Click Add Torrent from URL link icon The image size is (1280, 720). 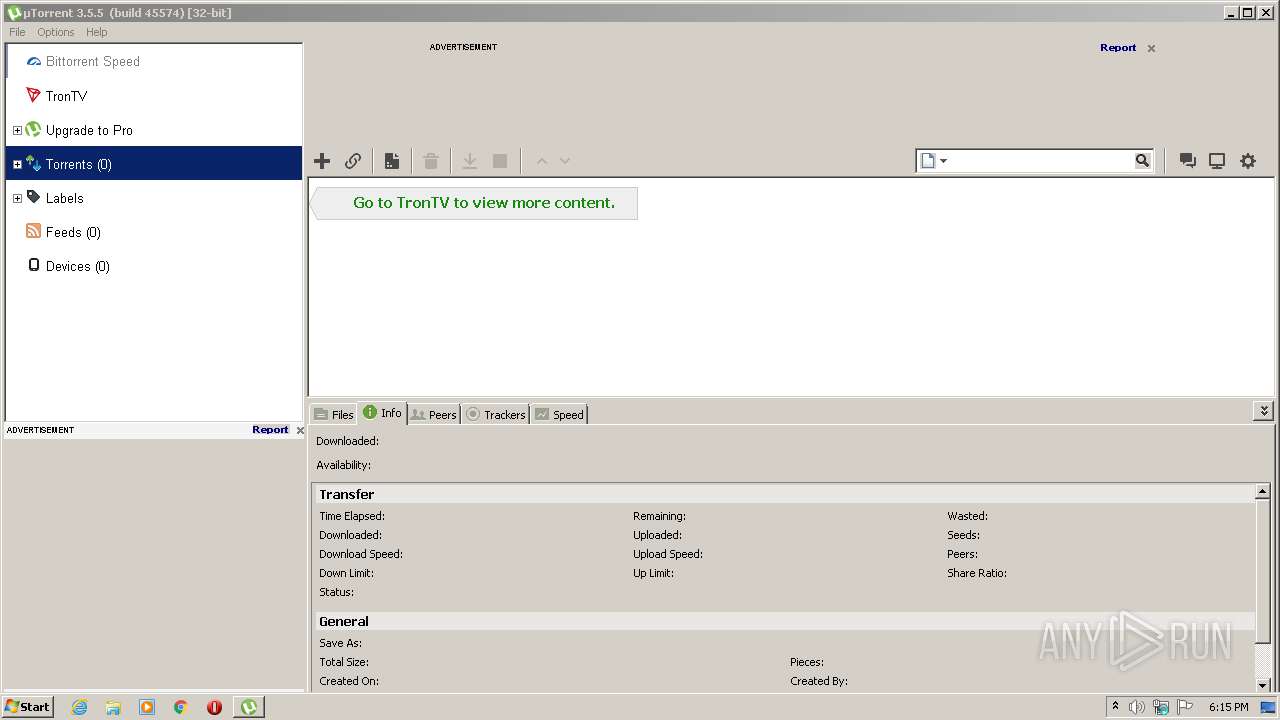(x=353, y=161)
